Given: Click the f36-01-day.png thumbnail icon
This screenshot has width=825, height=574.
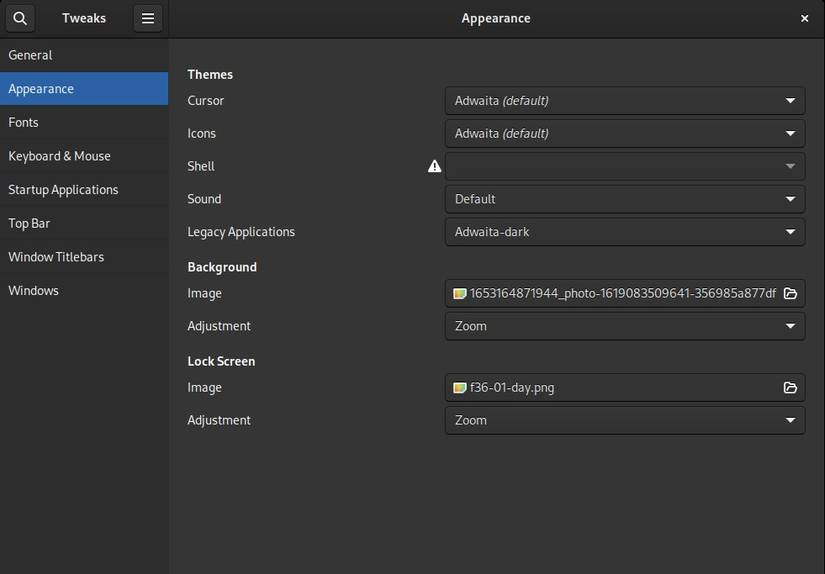Looking at the screenshot, I should pyautogui.click(x=460, y=387).
